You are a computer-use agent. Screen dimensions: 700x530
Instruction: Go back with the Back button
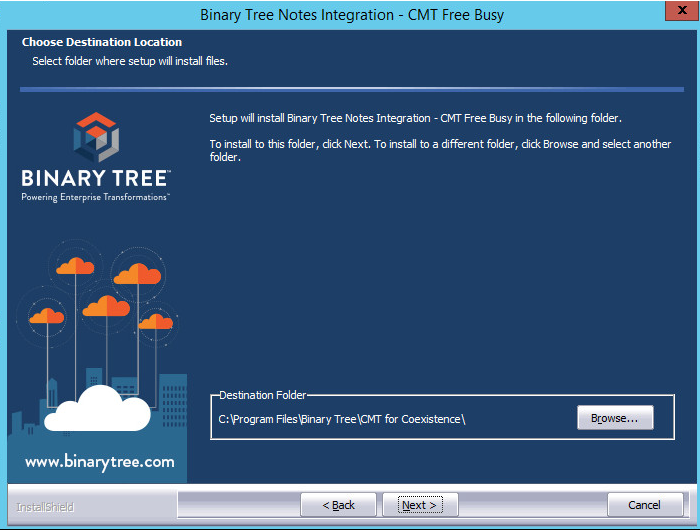(338, 505)
